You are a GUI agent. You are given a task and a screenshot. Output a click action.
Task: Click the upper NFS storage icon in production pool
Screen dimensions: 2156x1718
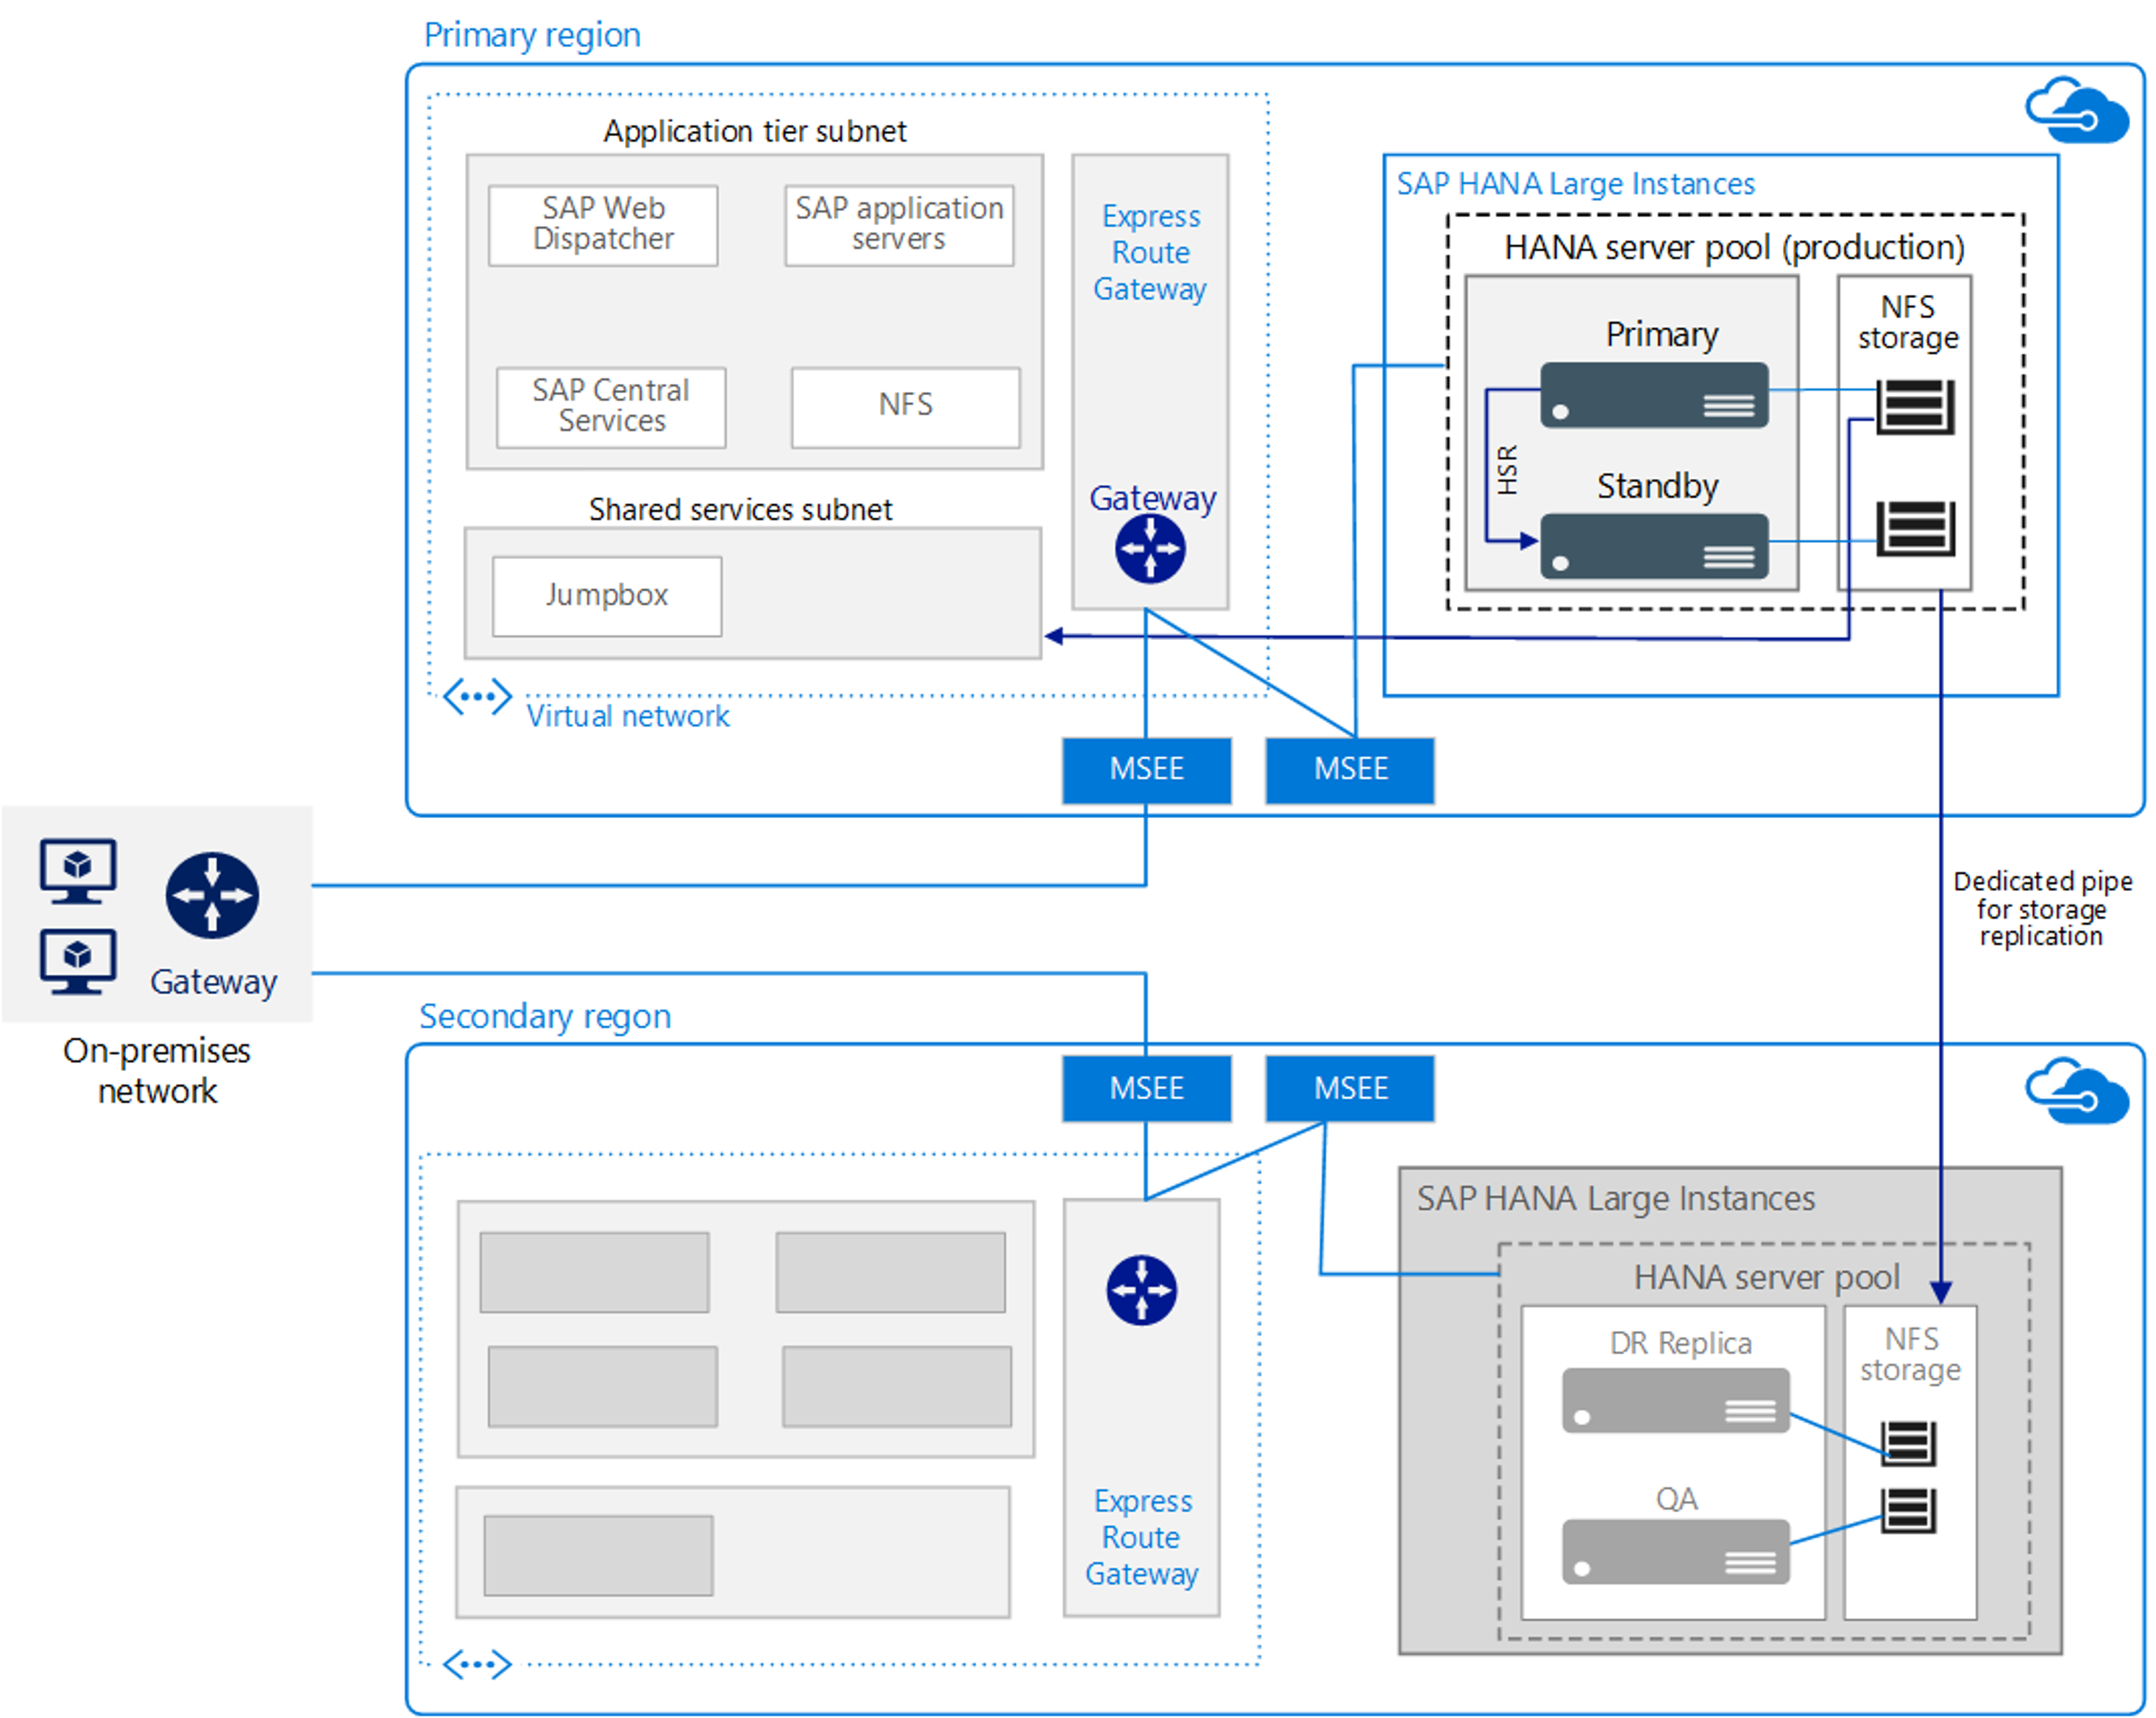pyautogui.click(x=1915, y=407)
